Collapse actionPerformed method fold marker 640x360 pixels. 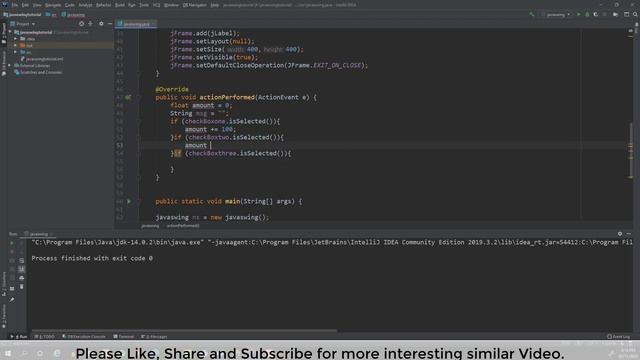tap(139, 97)
